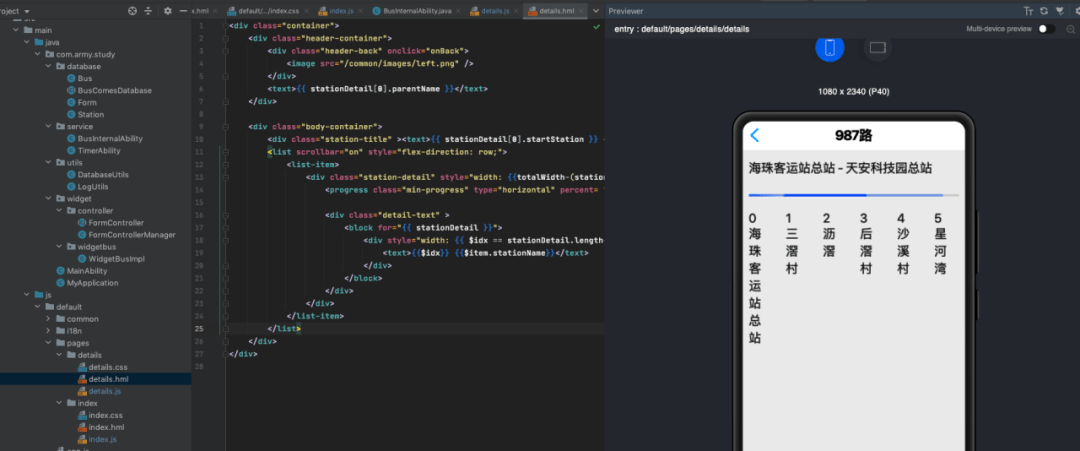Open DatabaseUtils in project tree
Screen dimensions: 1080x451
point(103,175)
